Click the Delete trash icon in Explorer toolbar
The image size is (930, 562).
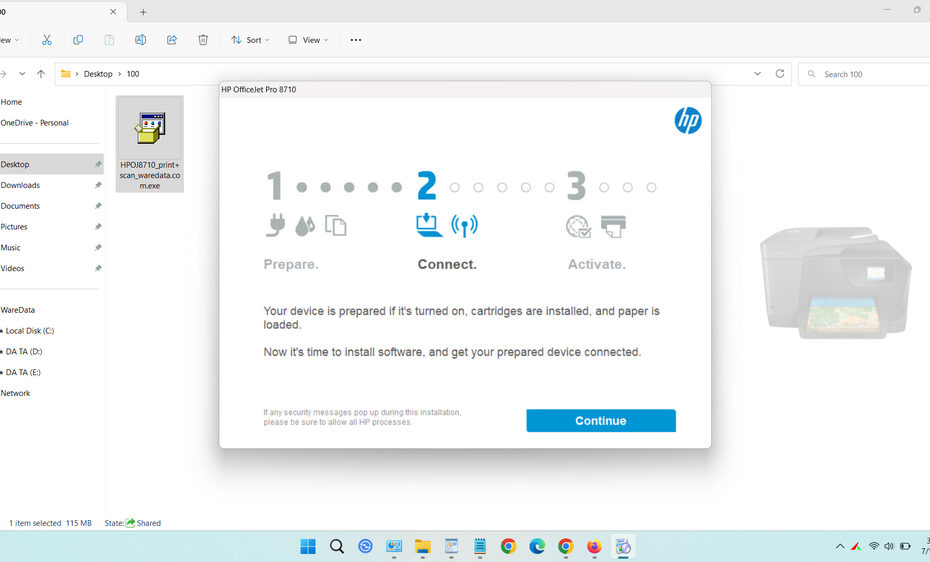click(x=203, y=40)
